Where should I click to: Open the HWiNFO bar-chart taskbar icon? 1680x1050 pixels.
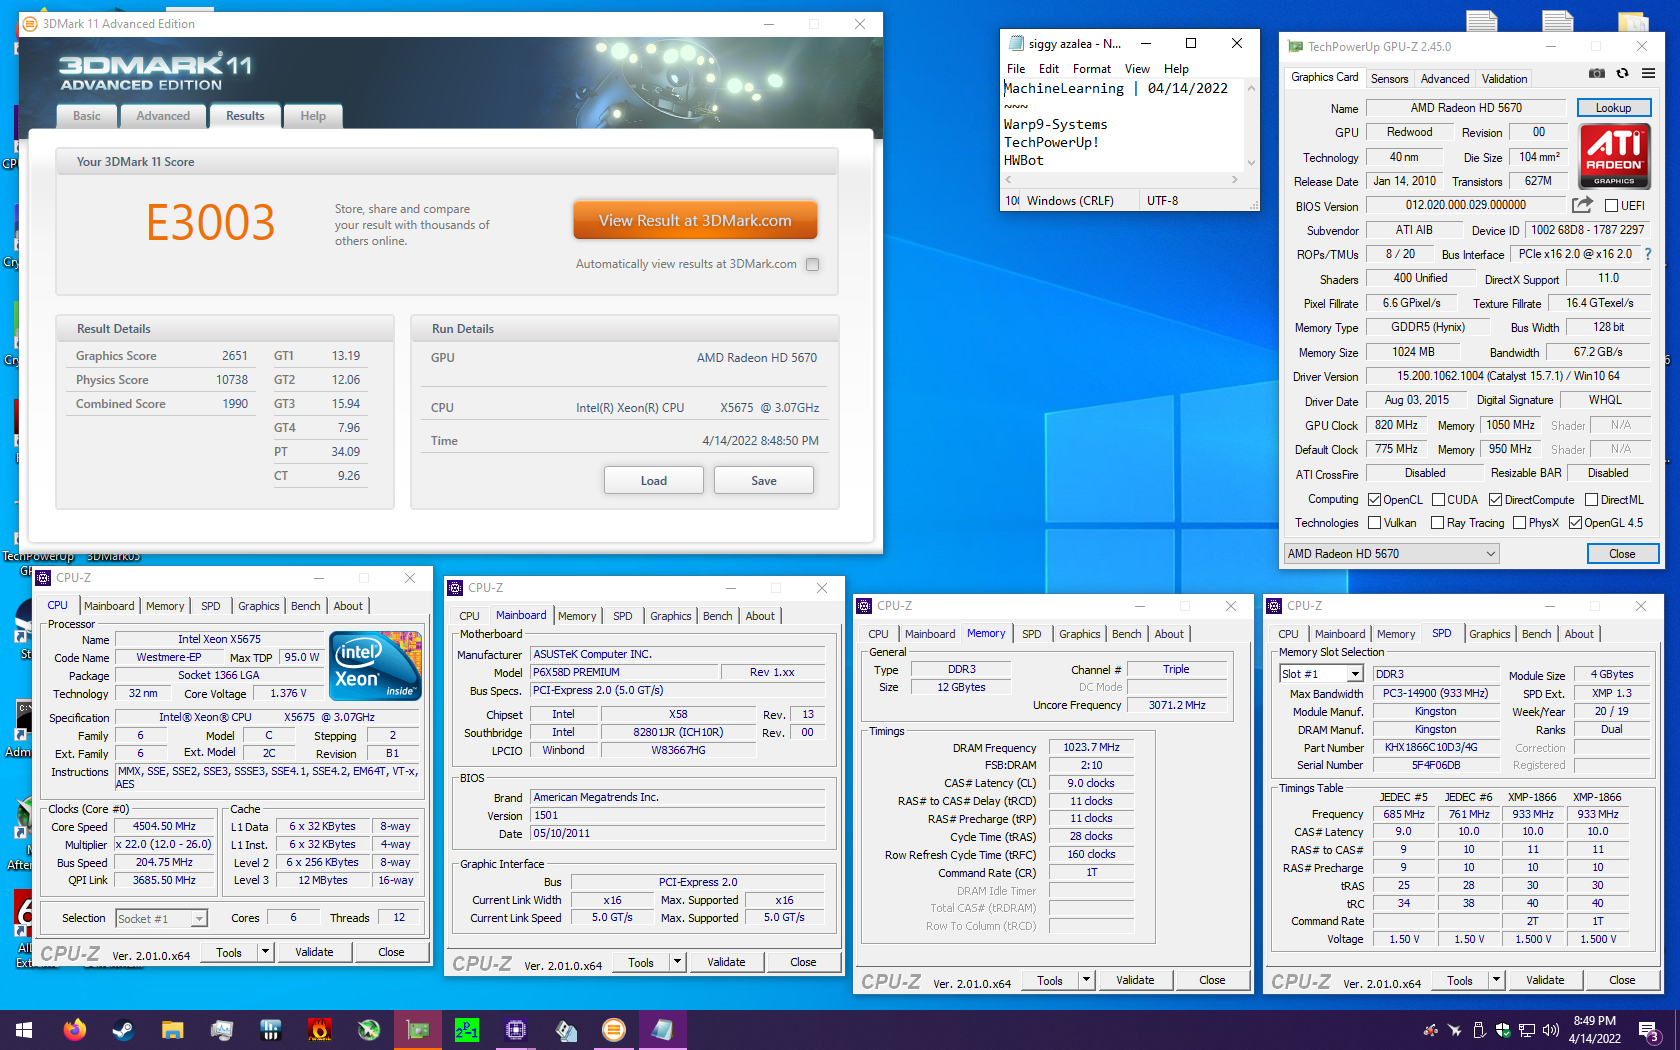pos(270,1030)
